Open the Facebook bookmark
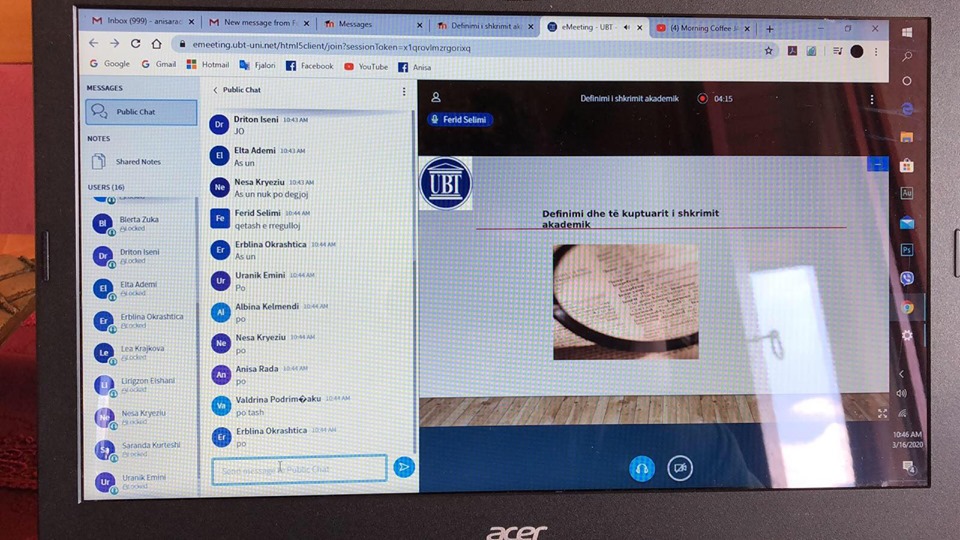This screenshot has width=960, height=540. 309,66
